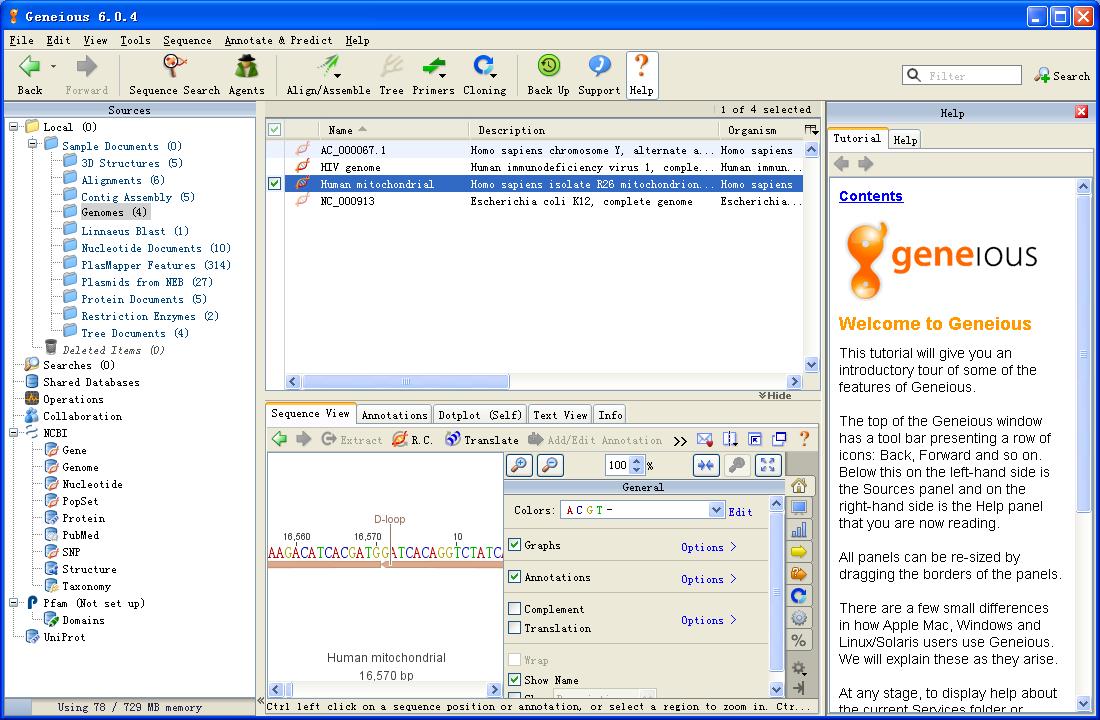Collapse the Pfam tree node
This screenshot has width=1100, height=720.
(x=13, y=603)
